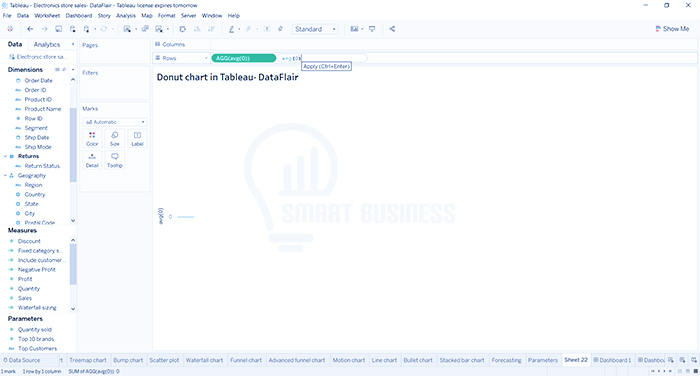This screenshot has height=376, width=700.
Task: Open the Tooltip mark card
Action: (x=115, y=160)
